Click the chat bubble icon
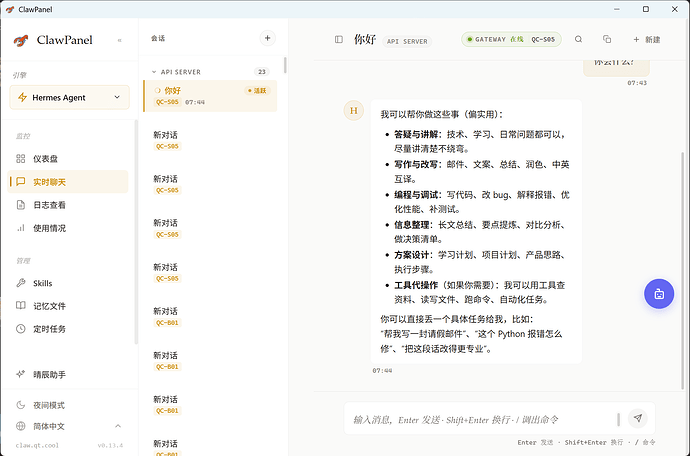The width and height of the screenshot is (690, 456). point(21,182)
